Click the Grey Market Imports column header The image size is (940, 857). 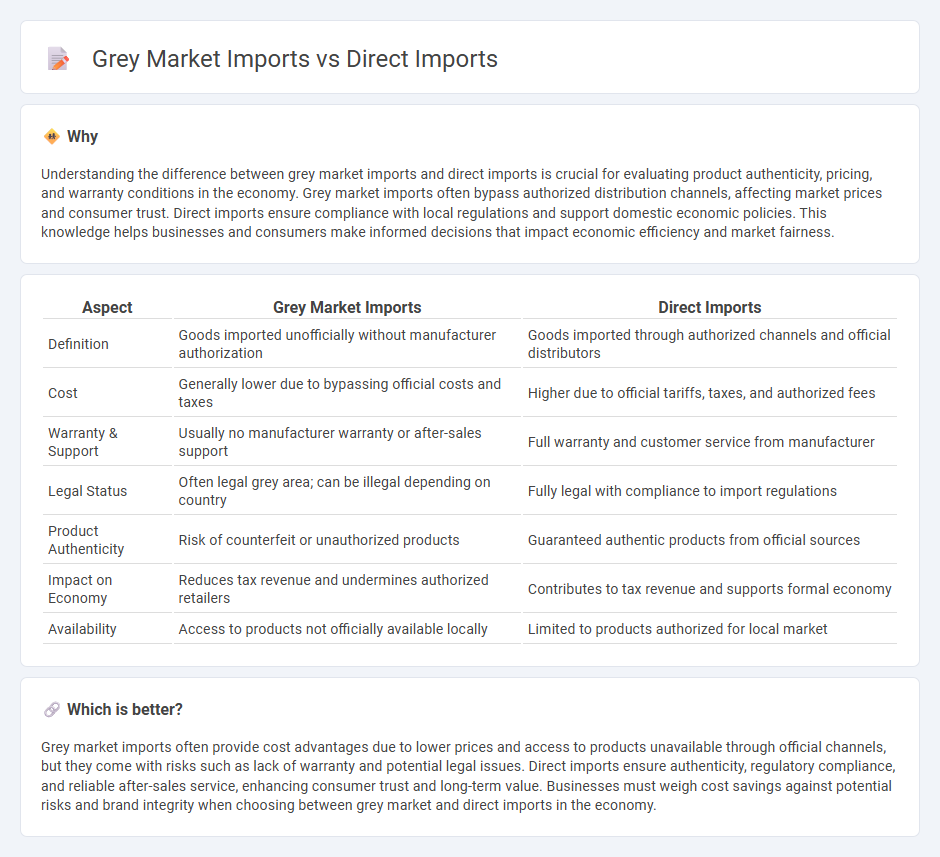pyautogui.click(x=347, y=307)
